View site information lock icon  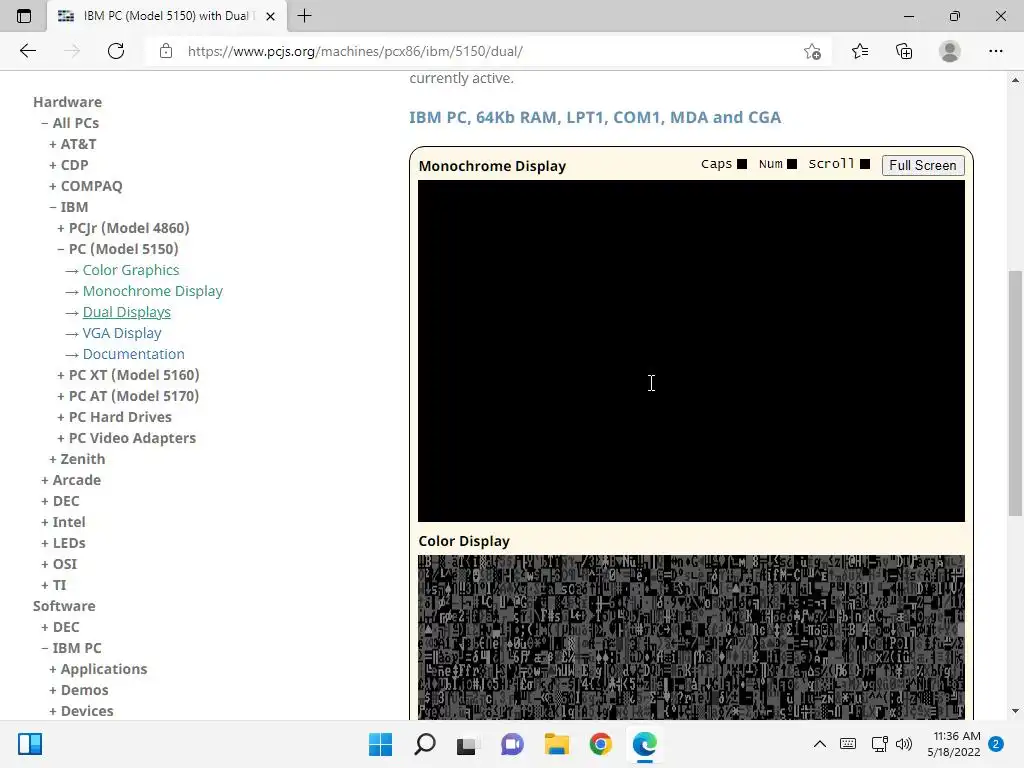pyautogui.click(x=166, y=51)
